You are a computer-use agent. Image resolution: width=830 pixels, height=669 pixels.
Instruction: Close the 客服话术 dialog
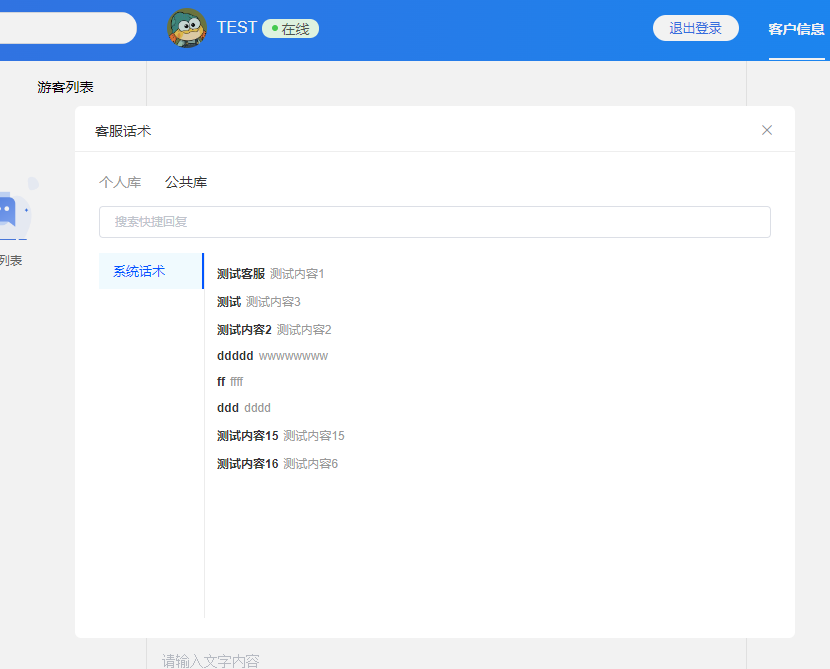pos(766,130)
